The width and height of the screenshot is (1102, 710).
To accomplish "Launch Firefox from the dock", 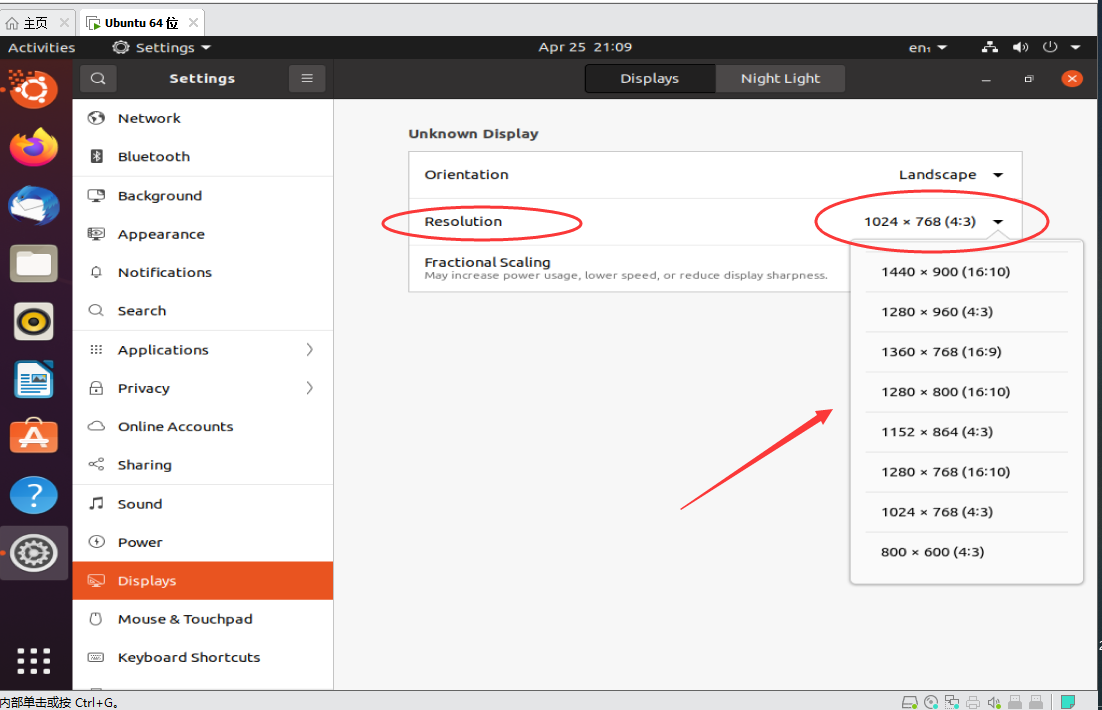I will point(36,147).
